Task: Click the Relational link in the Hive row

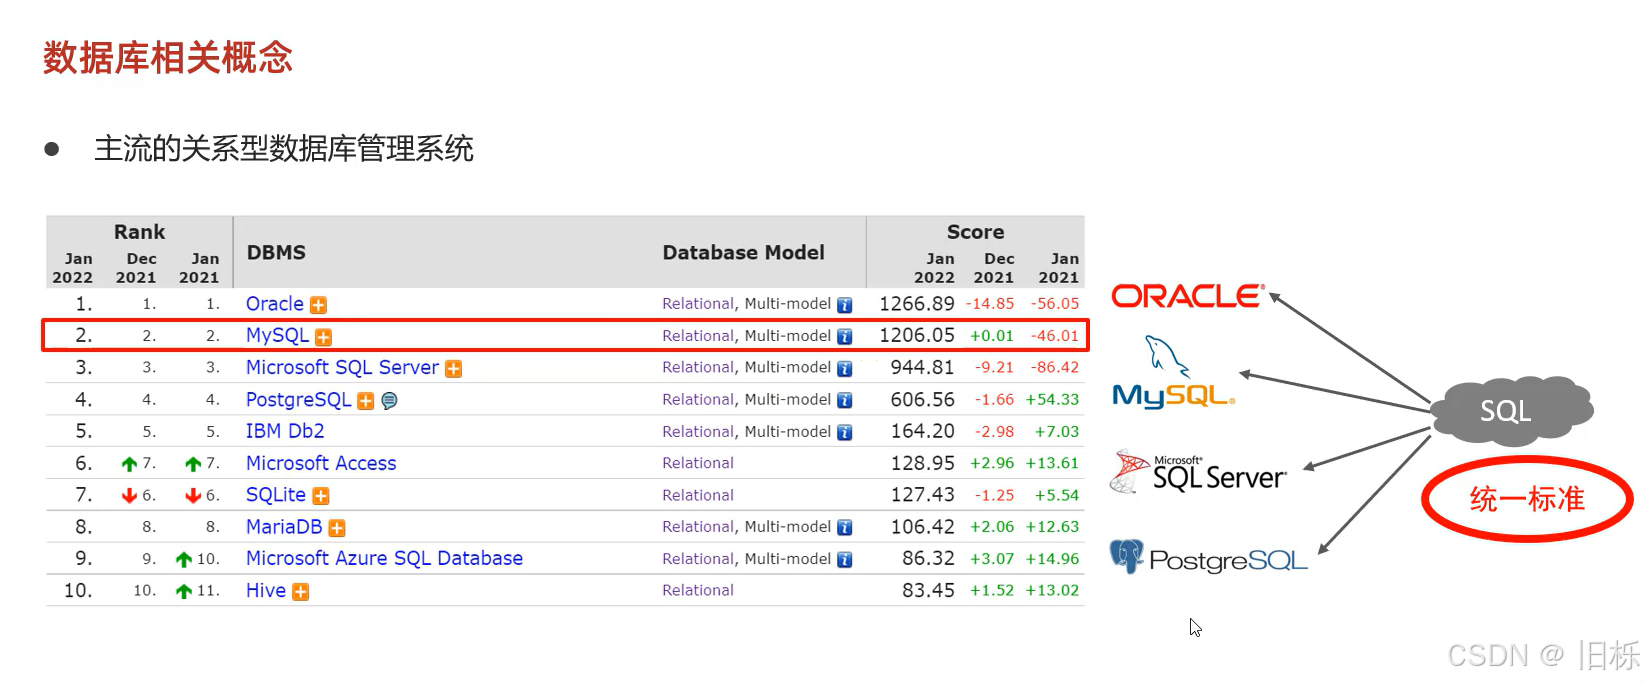Action: [x=698, y=590]
